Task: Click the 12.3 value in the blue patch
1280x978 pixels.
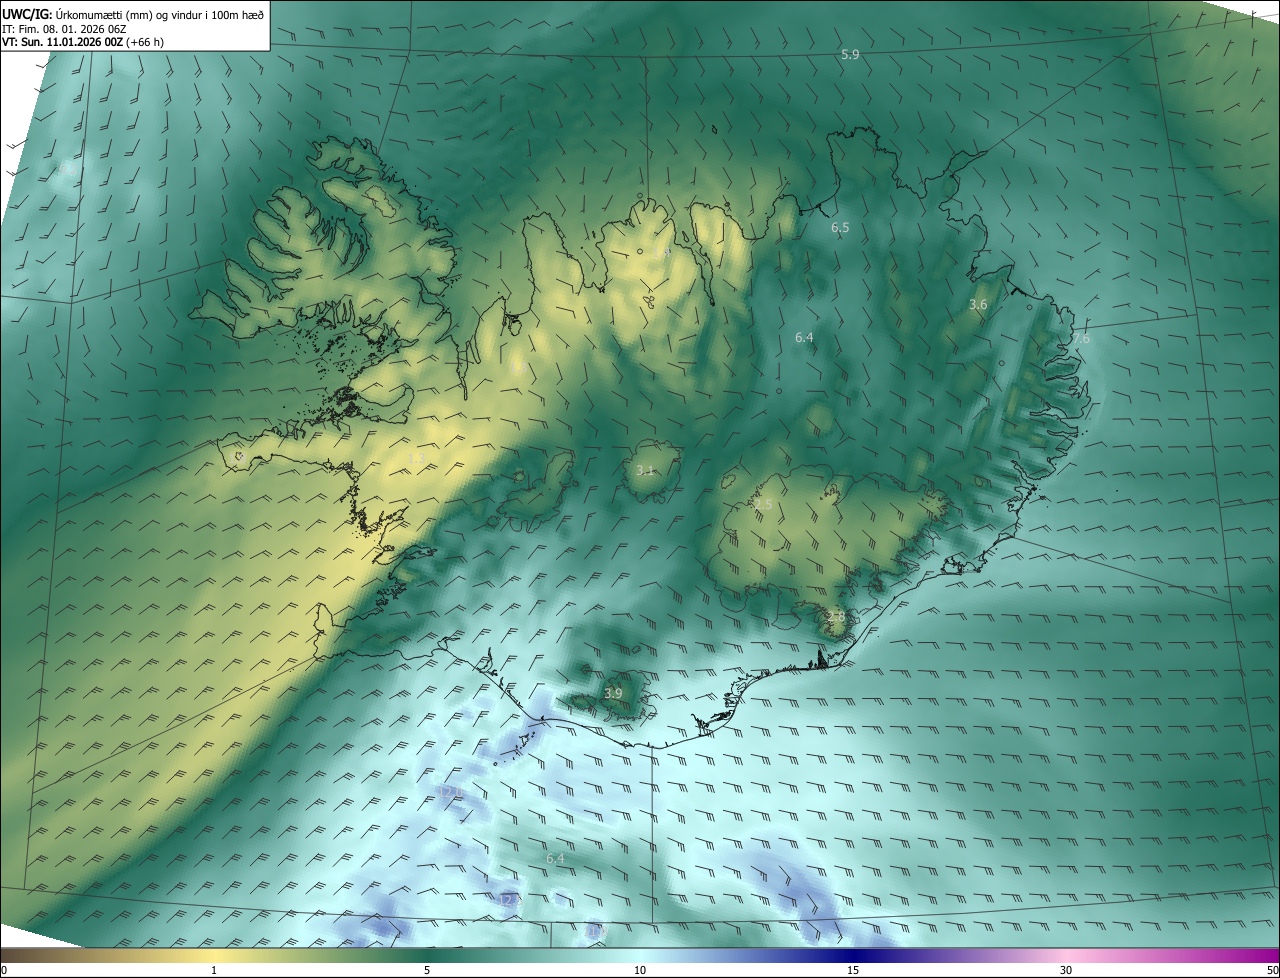Action: click(508, 900)
